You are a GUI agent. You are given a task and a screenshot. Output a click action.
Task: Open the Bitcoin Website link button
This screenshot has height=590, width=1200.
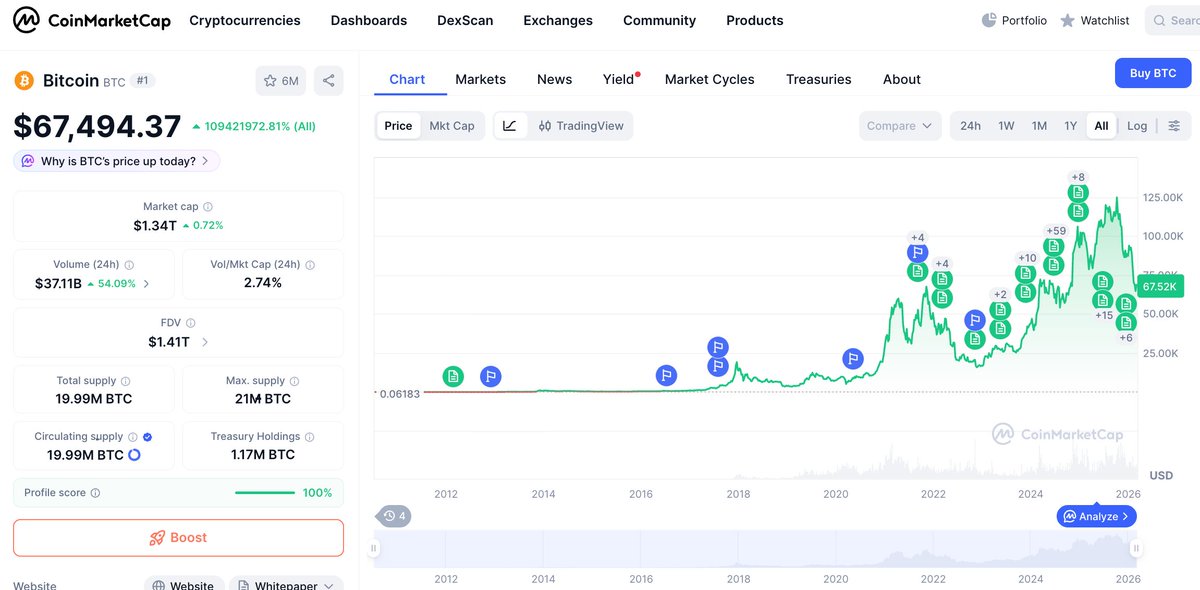[x=183, y=585]
